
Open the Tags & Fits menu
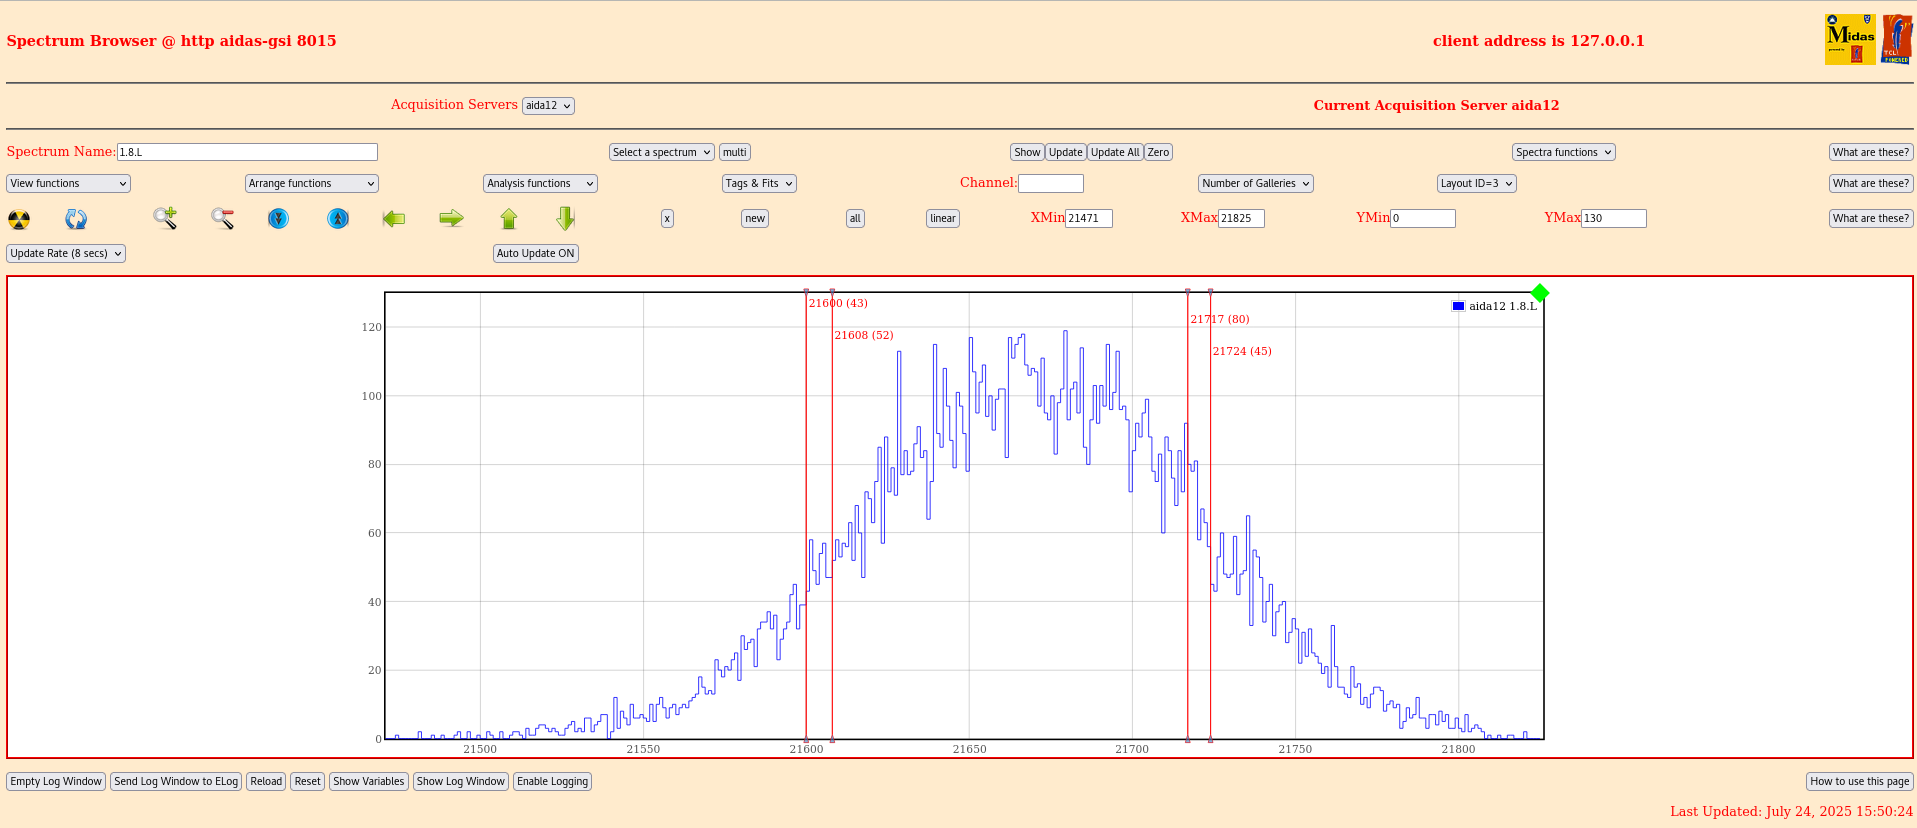(x=759, y=184)
